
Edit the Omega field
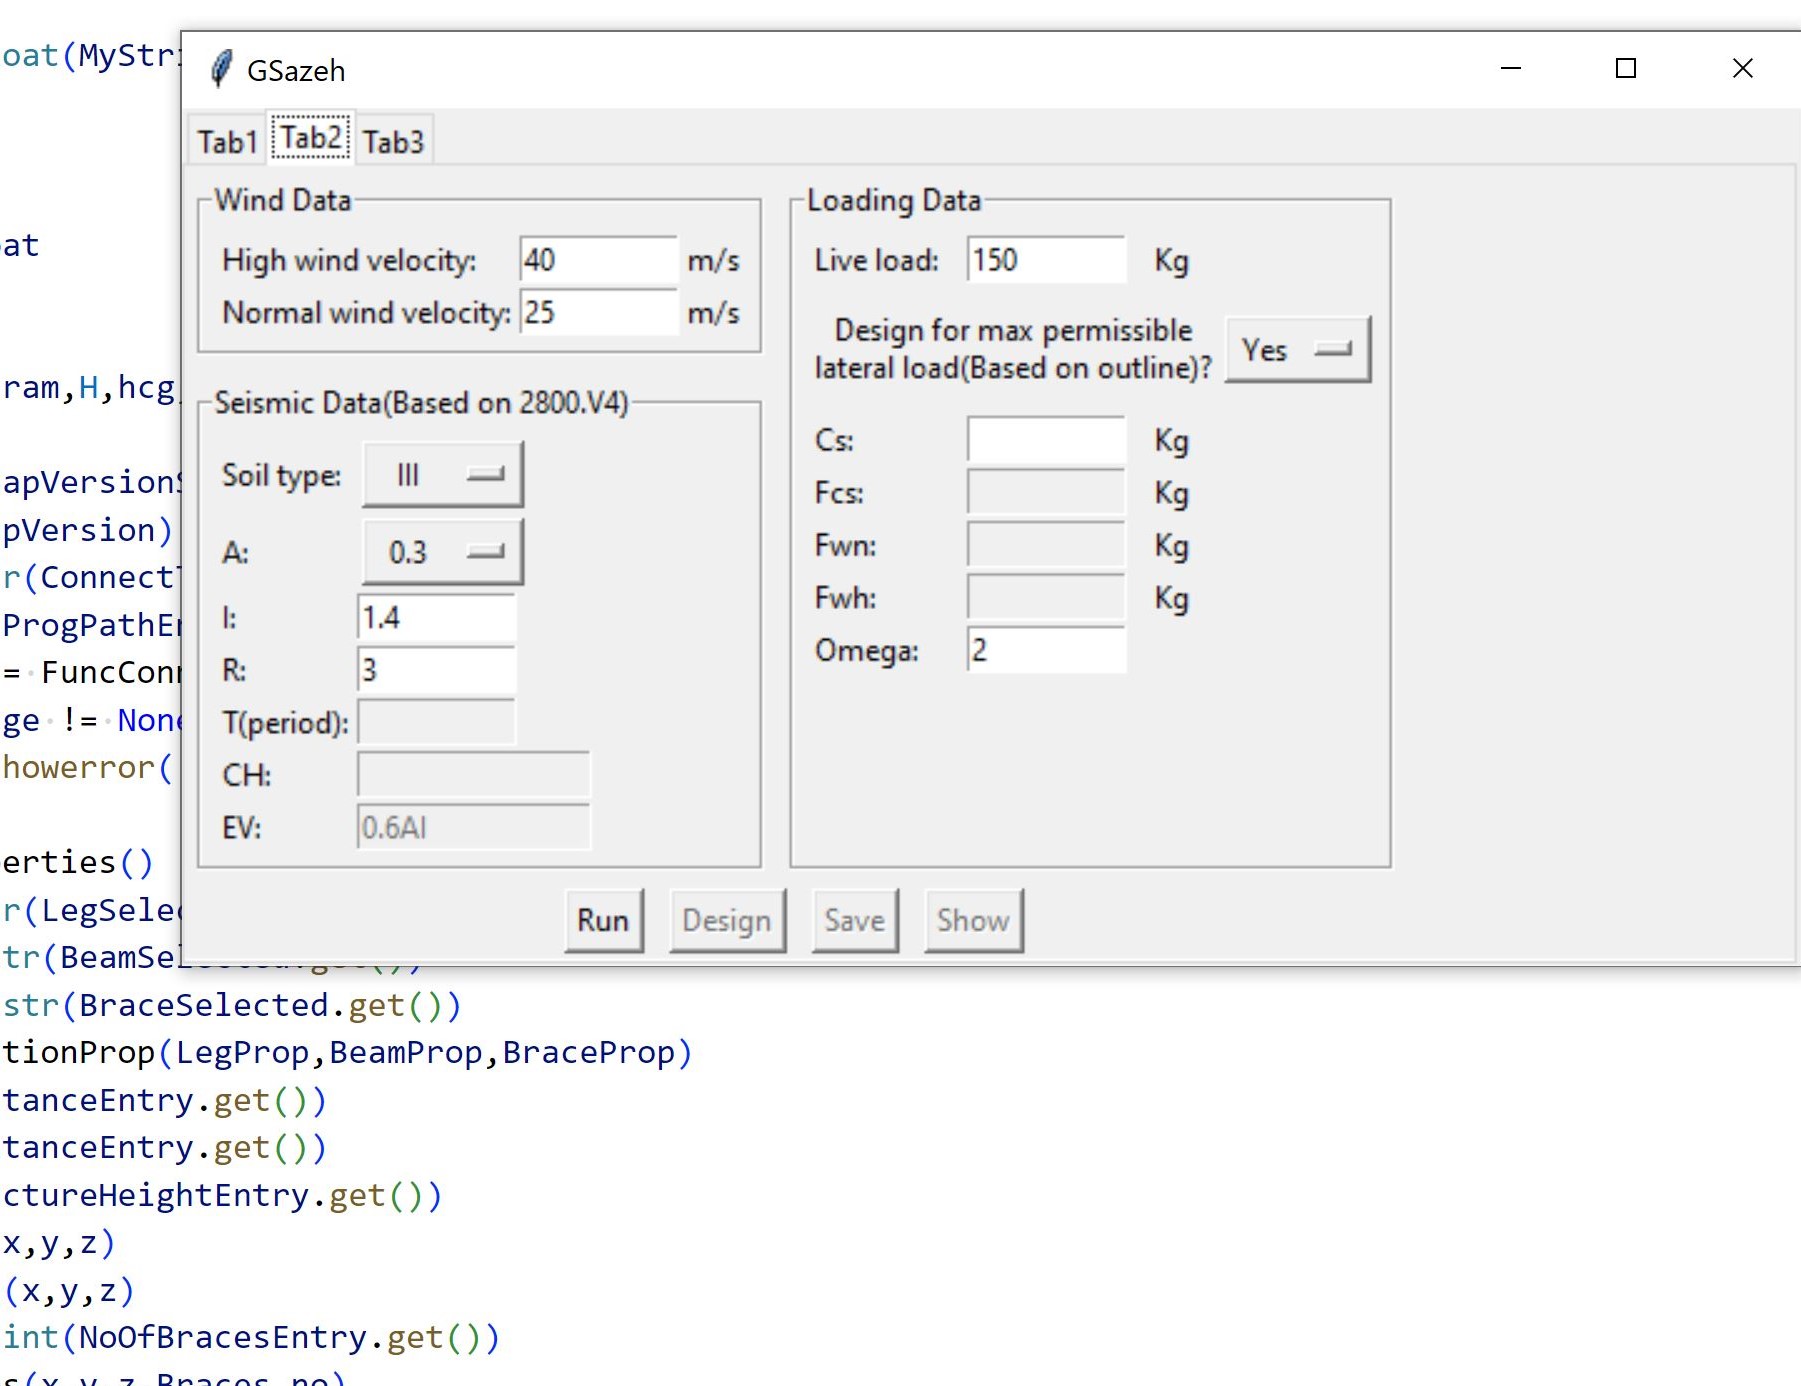(x=1046, y=650)
